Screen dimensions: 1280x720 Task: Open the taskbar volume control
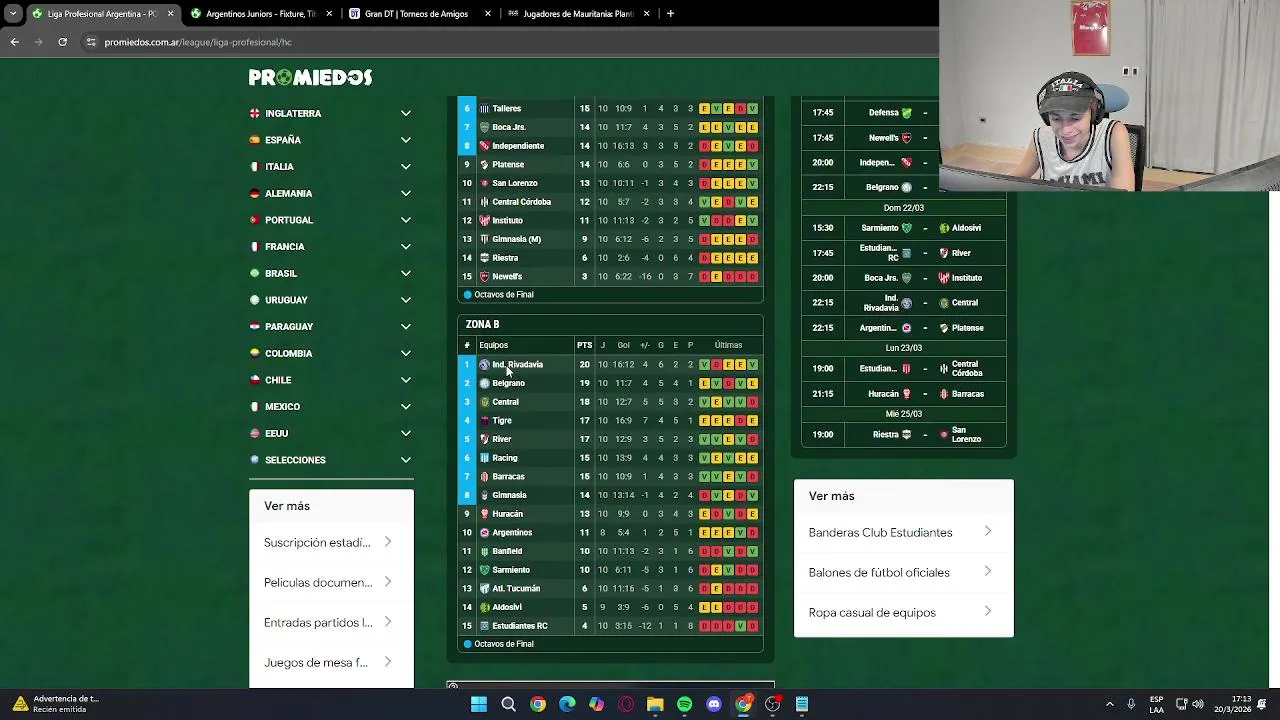pos(1198,704)
